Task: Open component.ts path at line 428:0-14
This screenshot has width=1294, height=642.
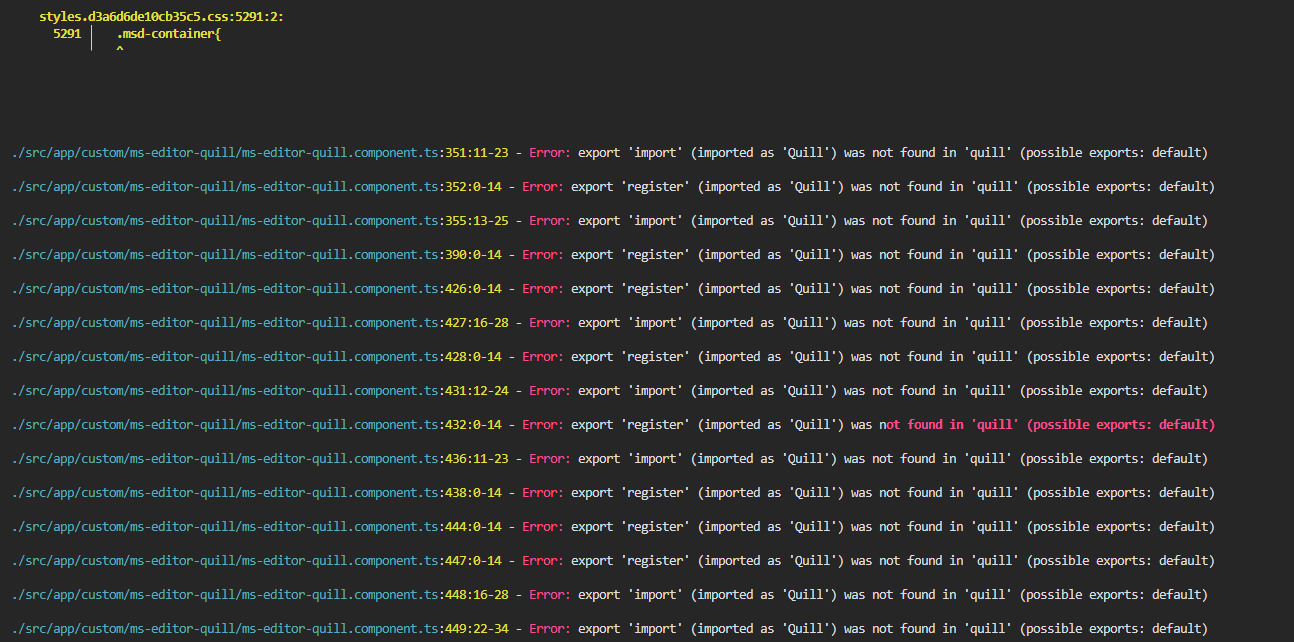Action: 257,357
